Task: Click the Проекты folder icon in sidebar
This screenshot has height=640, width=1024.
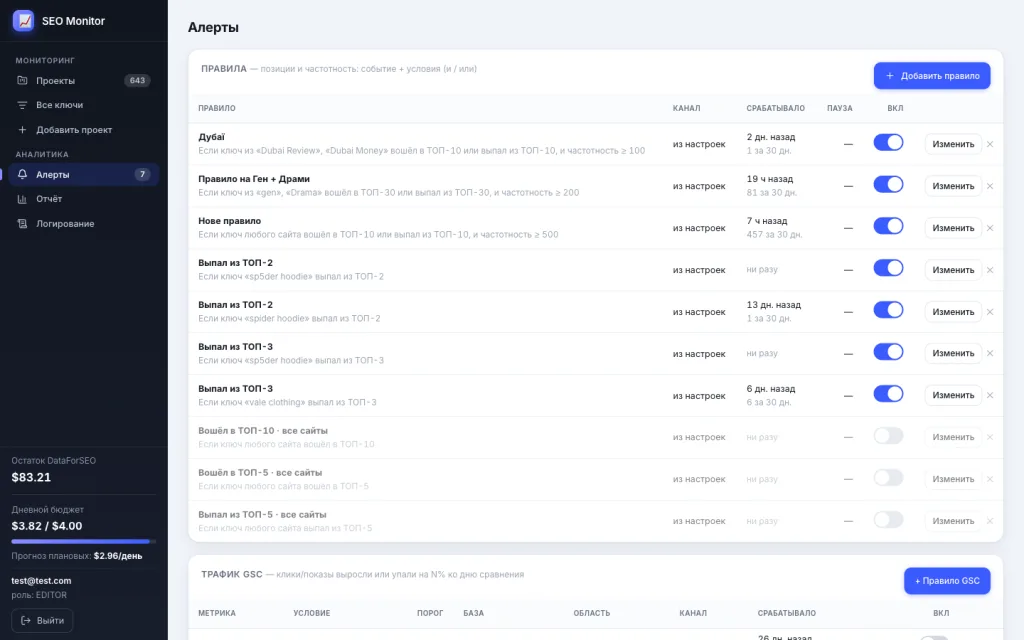Action: click(x=22, y=80)
